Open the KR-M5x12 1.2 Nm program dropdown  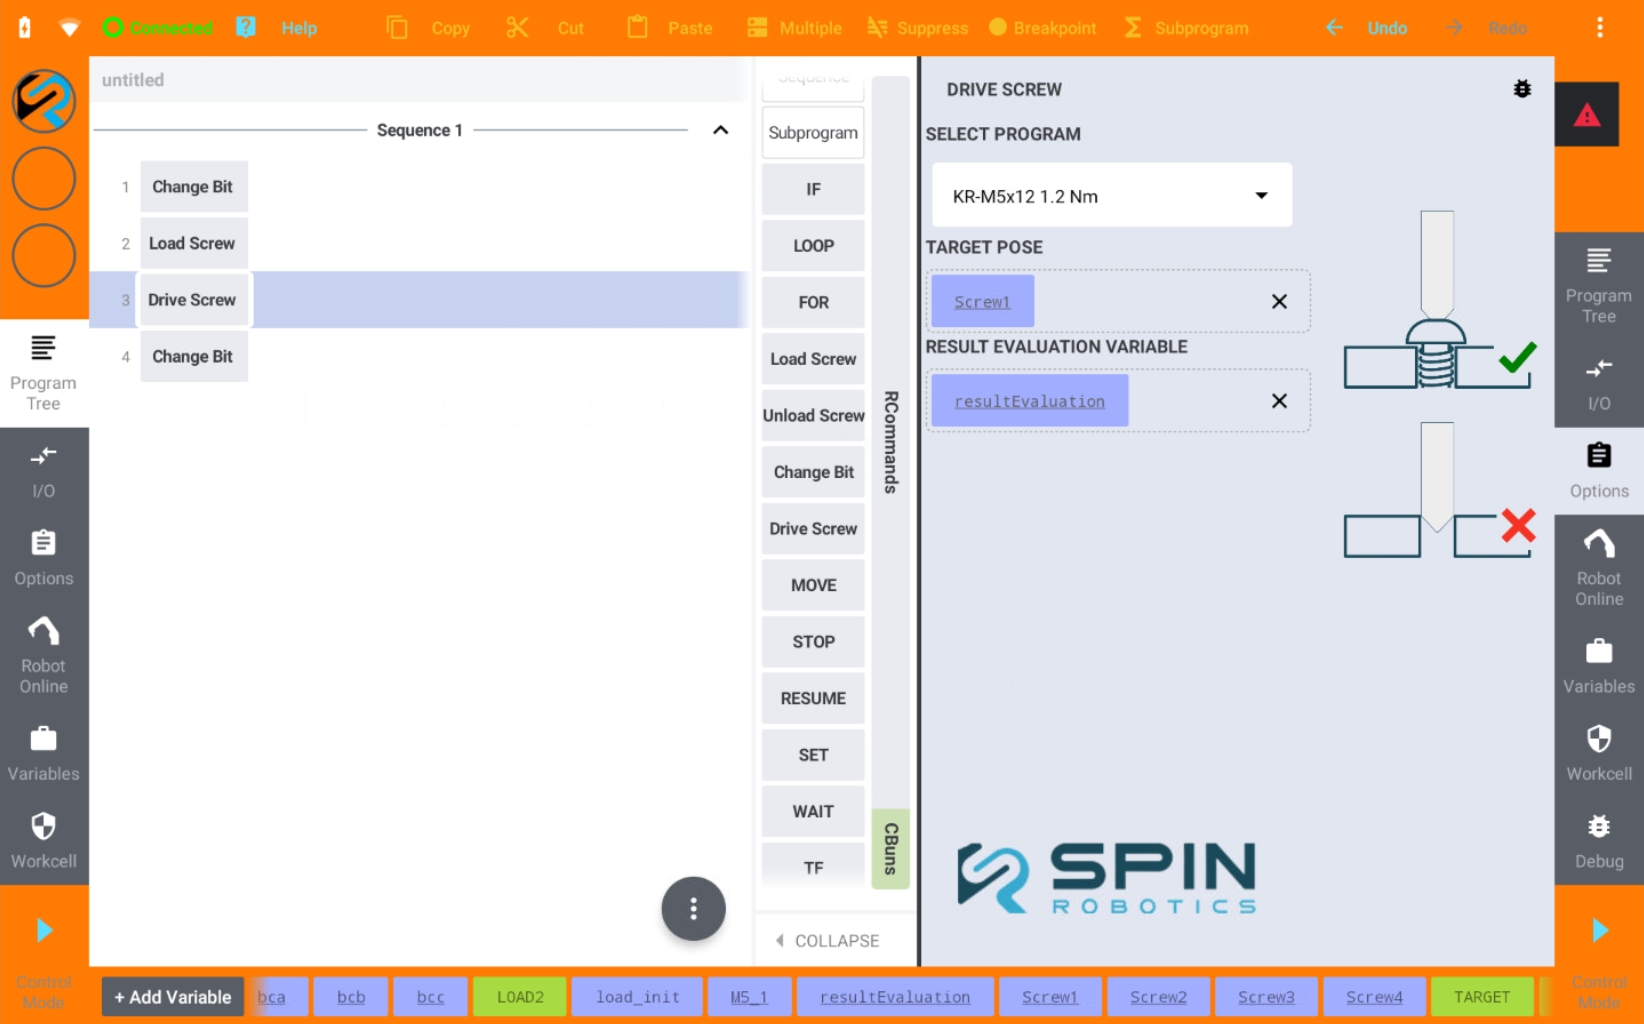1112,196
